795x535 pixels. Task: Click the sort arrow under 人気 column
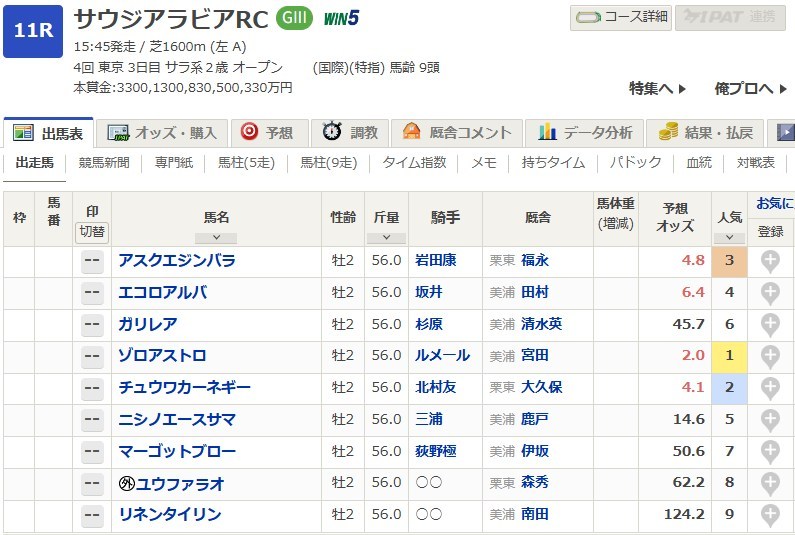pos(729,238)
